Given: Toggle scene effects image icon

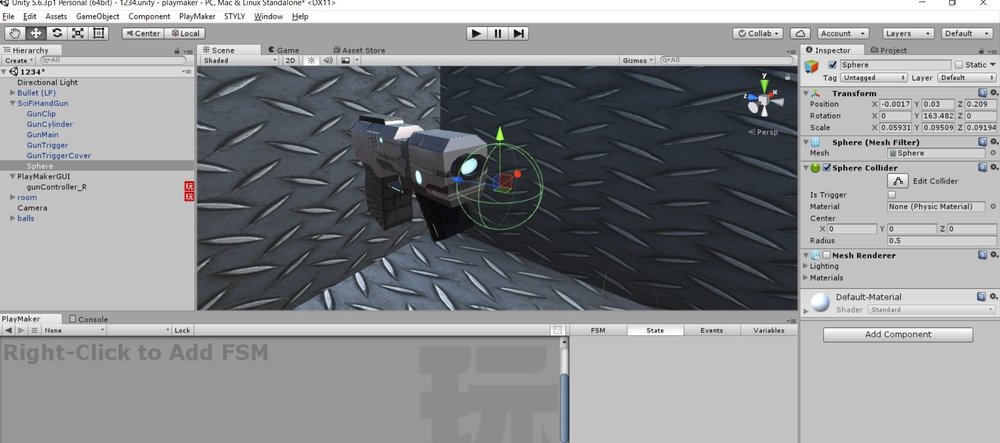Looking at the screenshot, I should 345,61.
